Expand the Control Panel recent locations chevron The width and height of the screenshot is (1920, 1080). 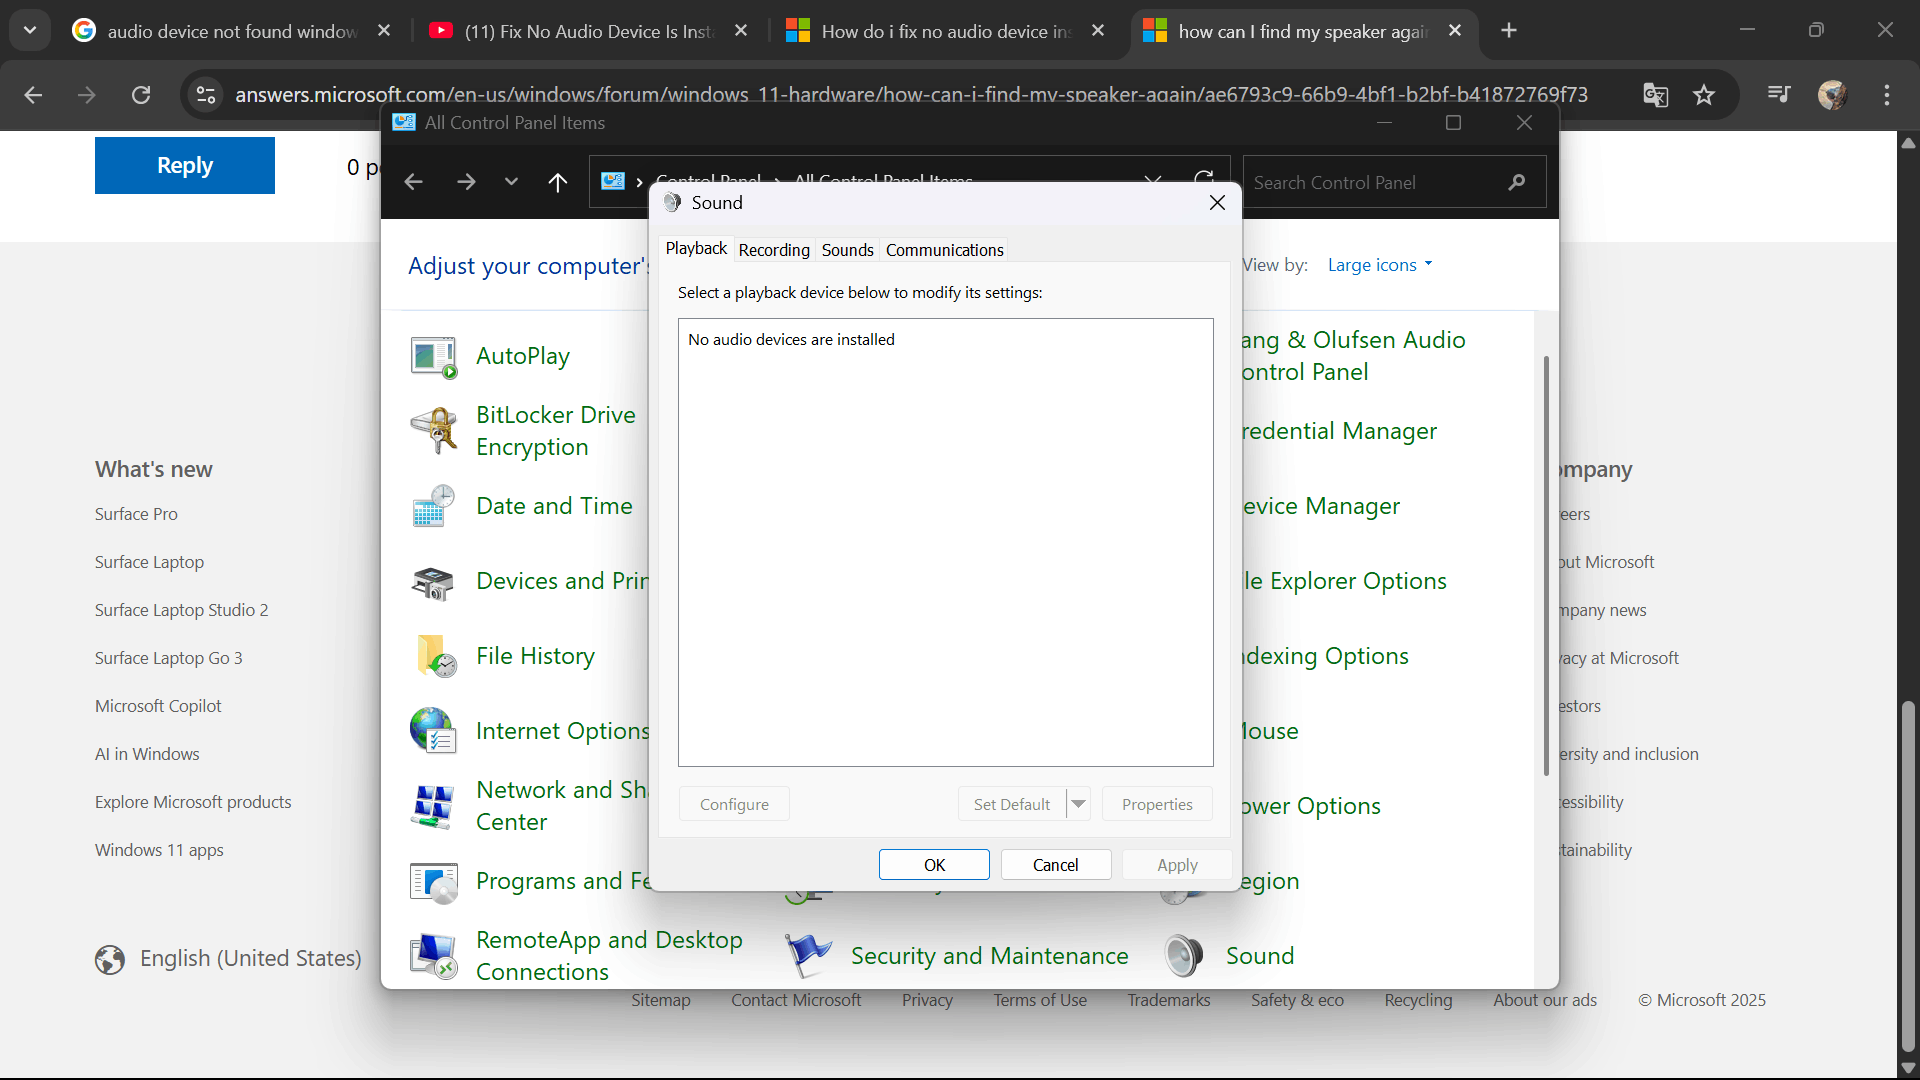[511, 182]
